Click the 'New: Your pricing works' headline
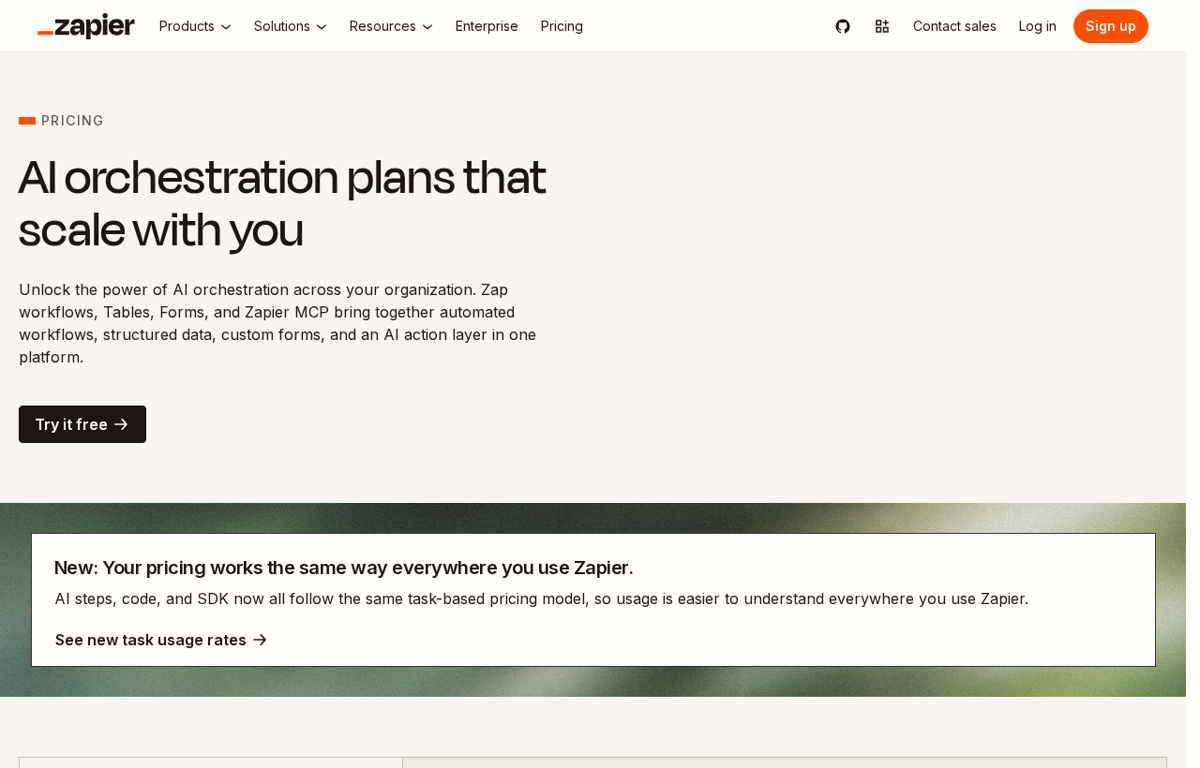Viewport: 1200px width, 768px height. point(343,567)
